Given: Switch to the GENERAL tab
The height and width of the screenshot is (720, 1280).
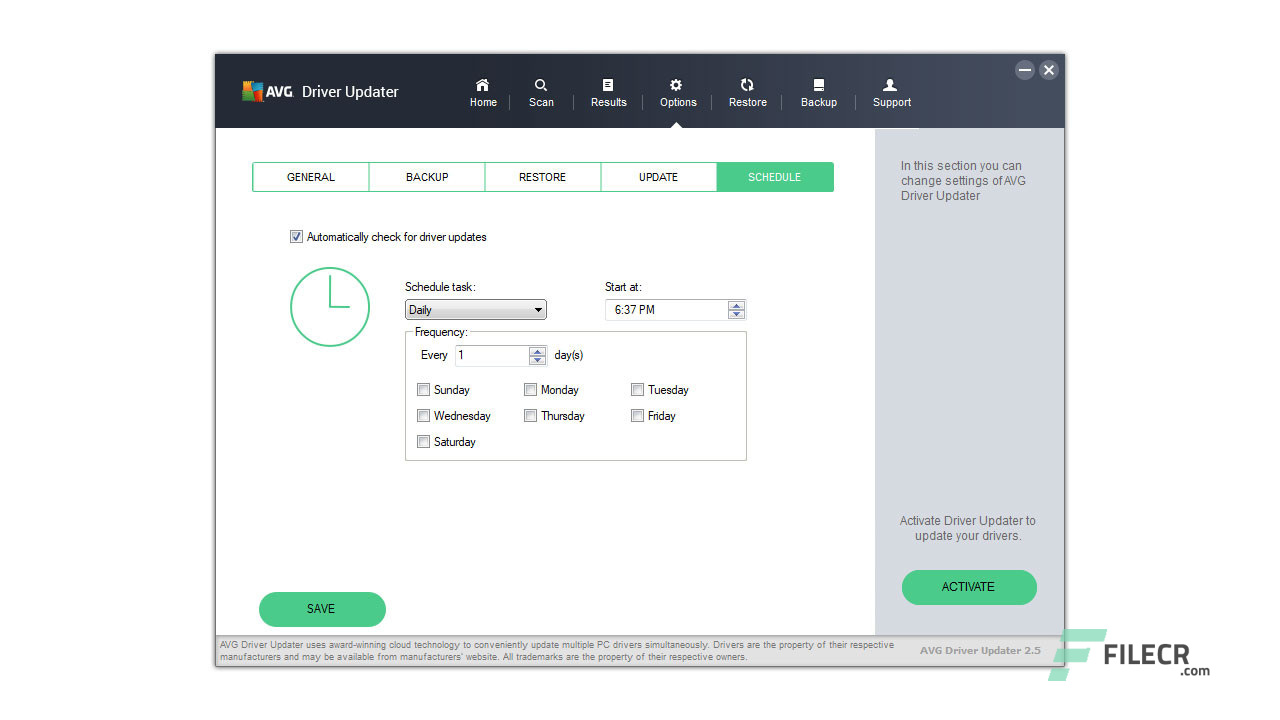Looking at the screenshot, I should [x=311, y=177].
